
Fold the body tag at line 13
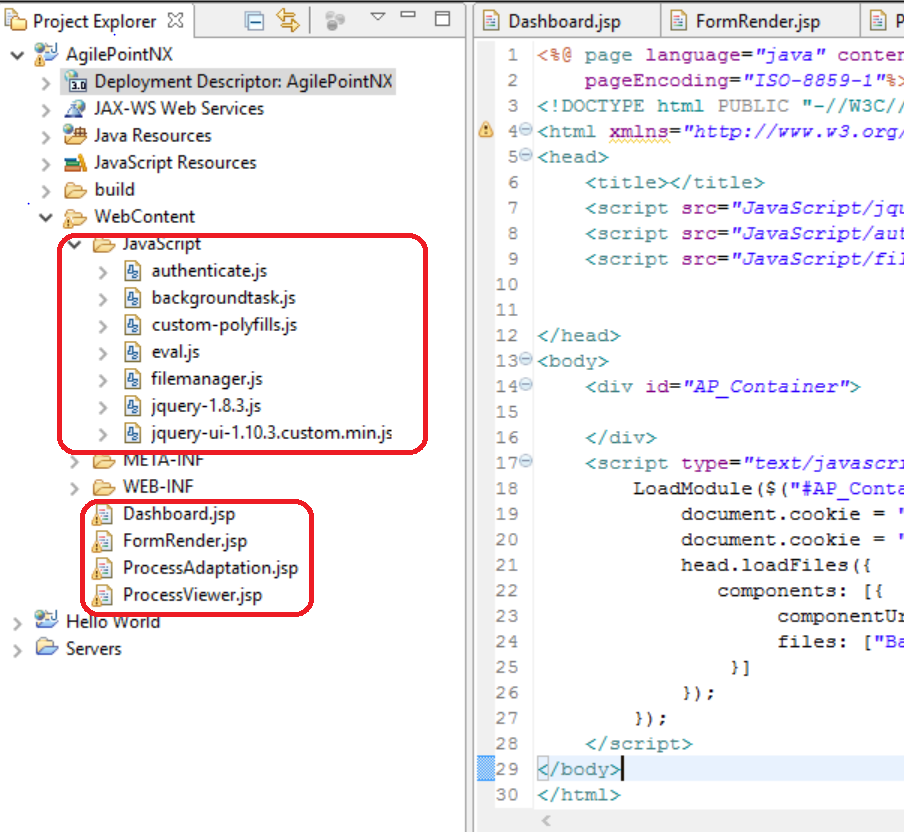526,361
